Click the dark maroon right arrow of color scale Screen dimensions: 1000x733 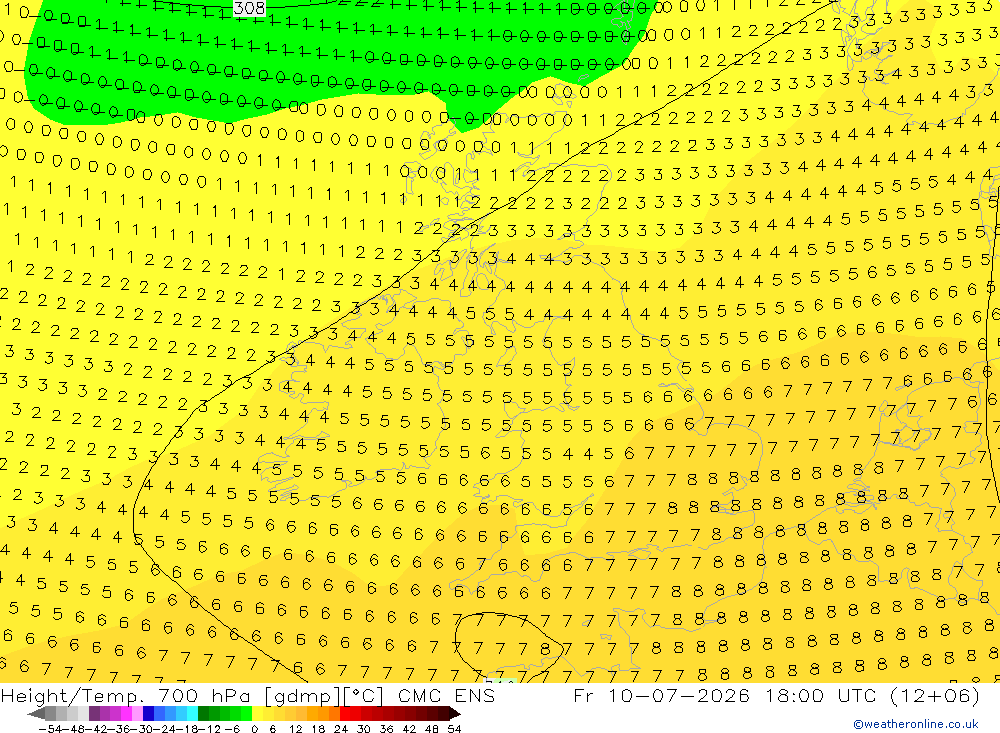(455, 713)
